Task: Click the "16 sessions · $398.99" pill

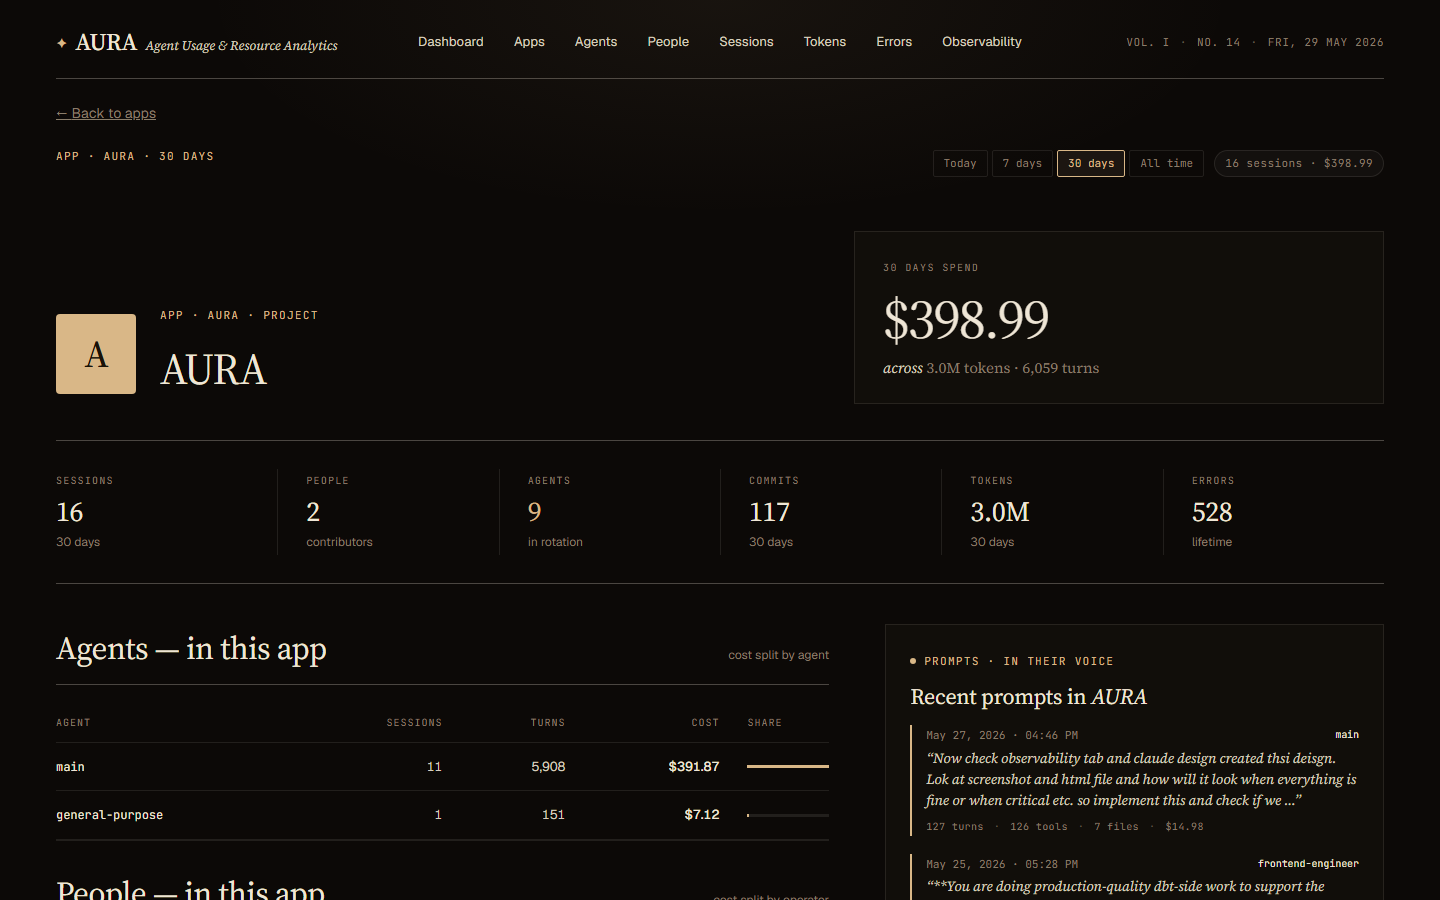Action: [1299, 163]
